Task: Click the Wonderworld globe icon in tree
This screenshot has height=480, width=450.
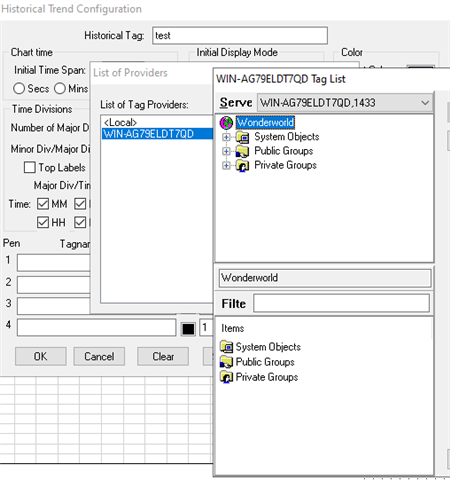Action: [x=226, y=123]
